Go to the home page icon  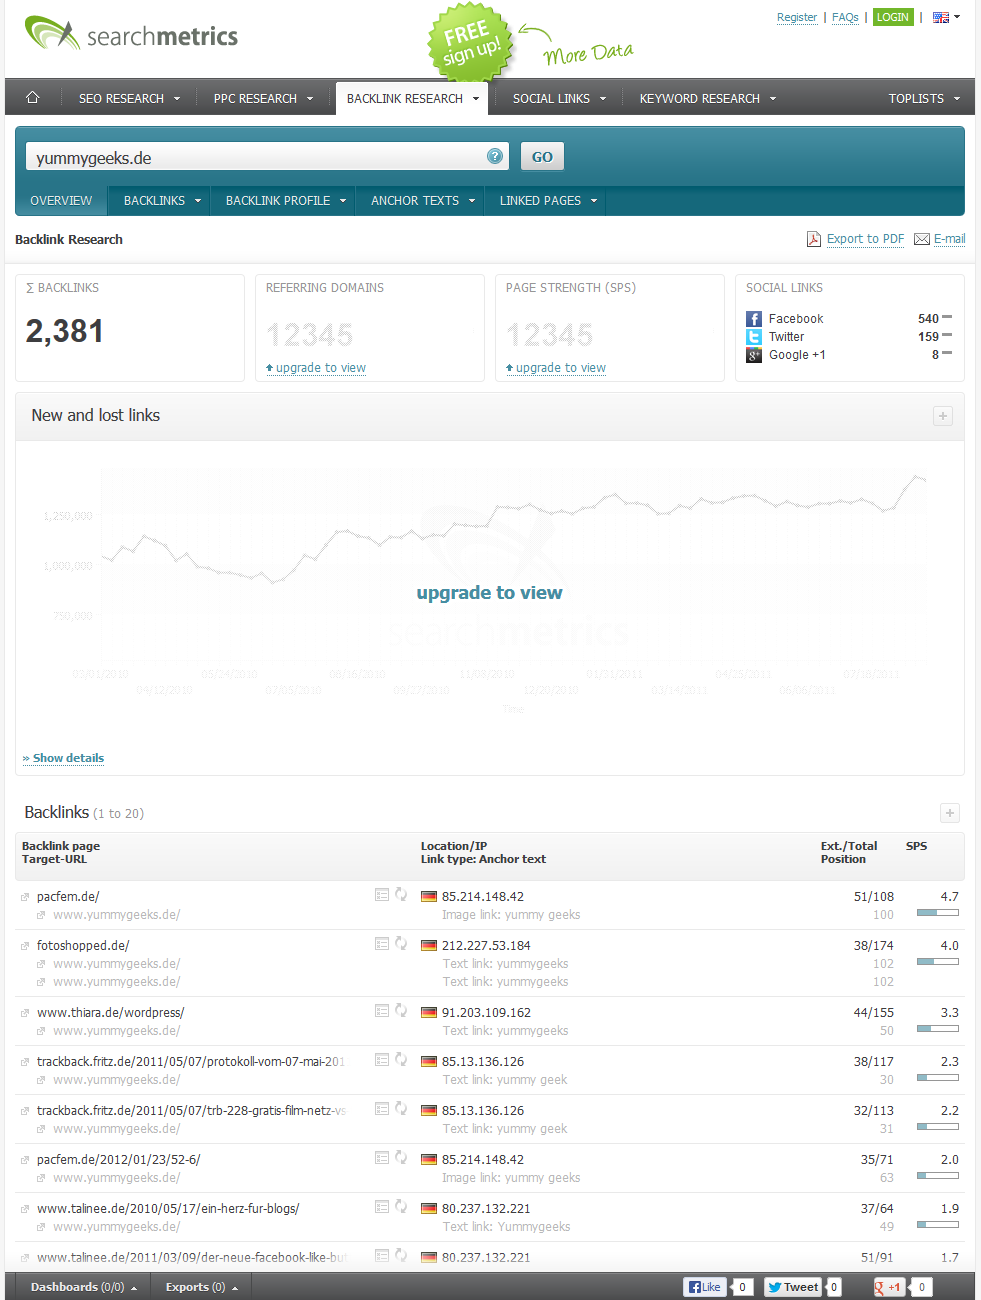coord(32,98)
